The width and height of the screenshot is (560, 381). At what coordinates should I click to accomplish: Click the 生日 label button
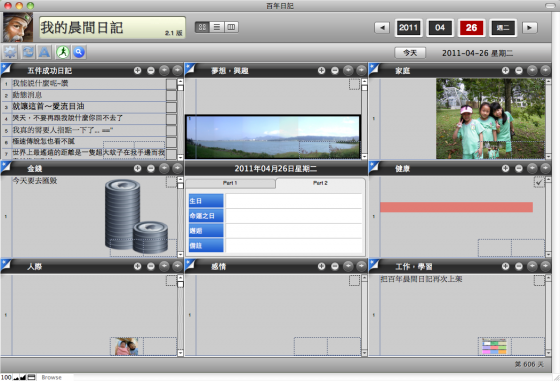[206, 201]
